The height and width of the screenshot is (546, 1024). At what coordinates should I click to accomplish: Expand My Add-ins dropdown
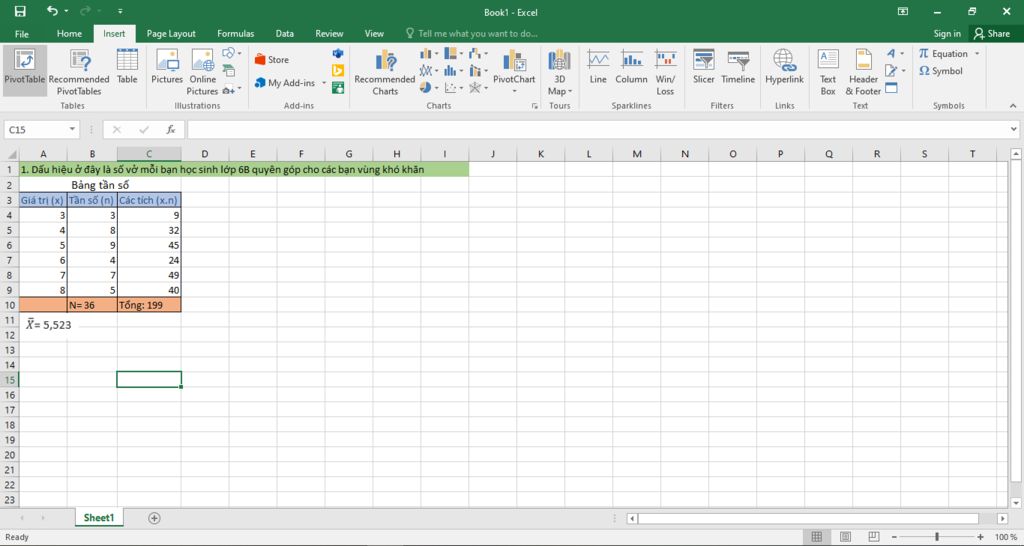[x=324, y=83]
